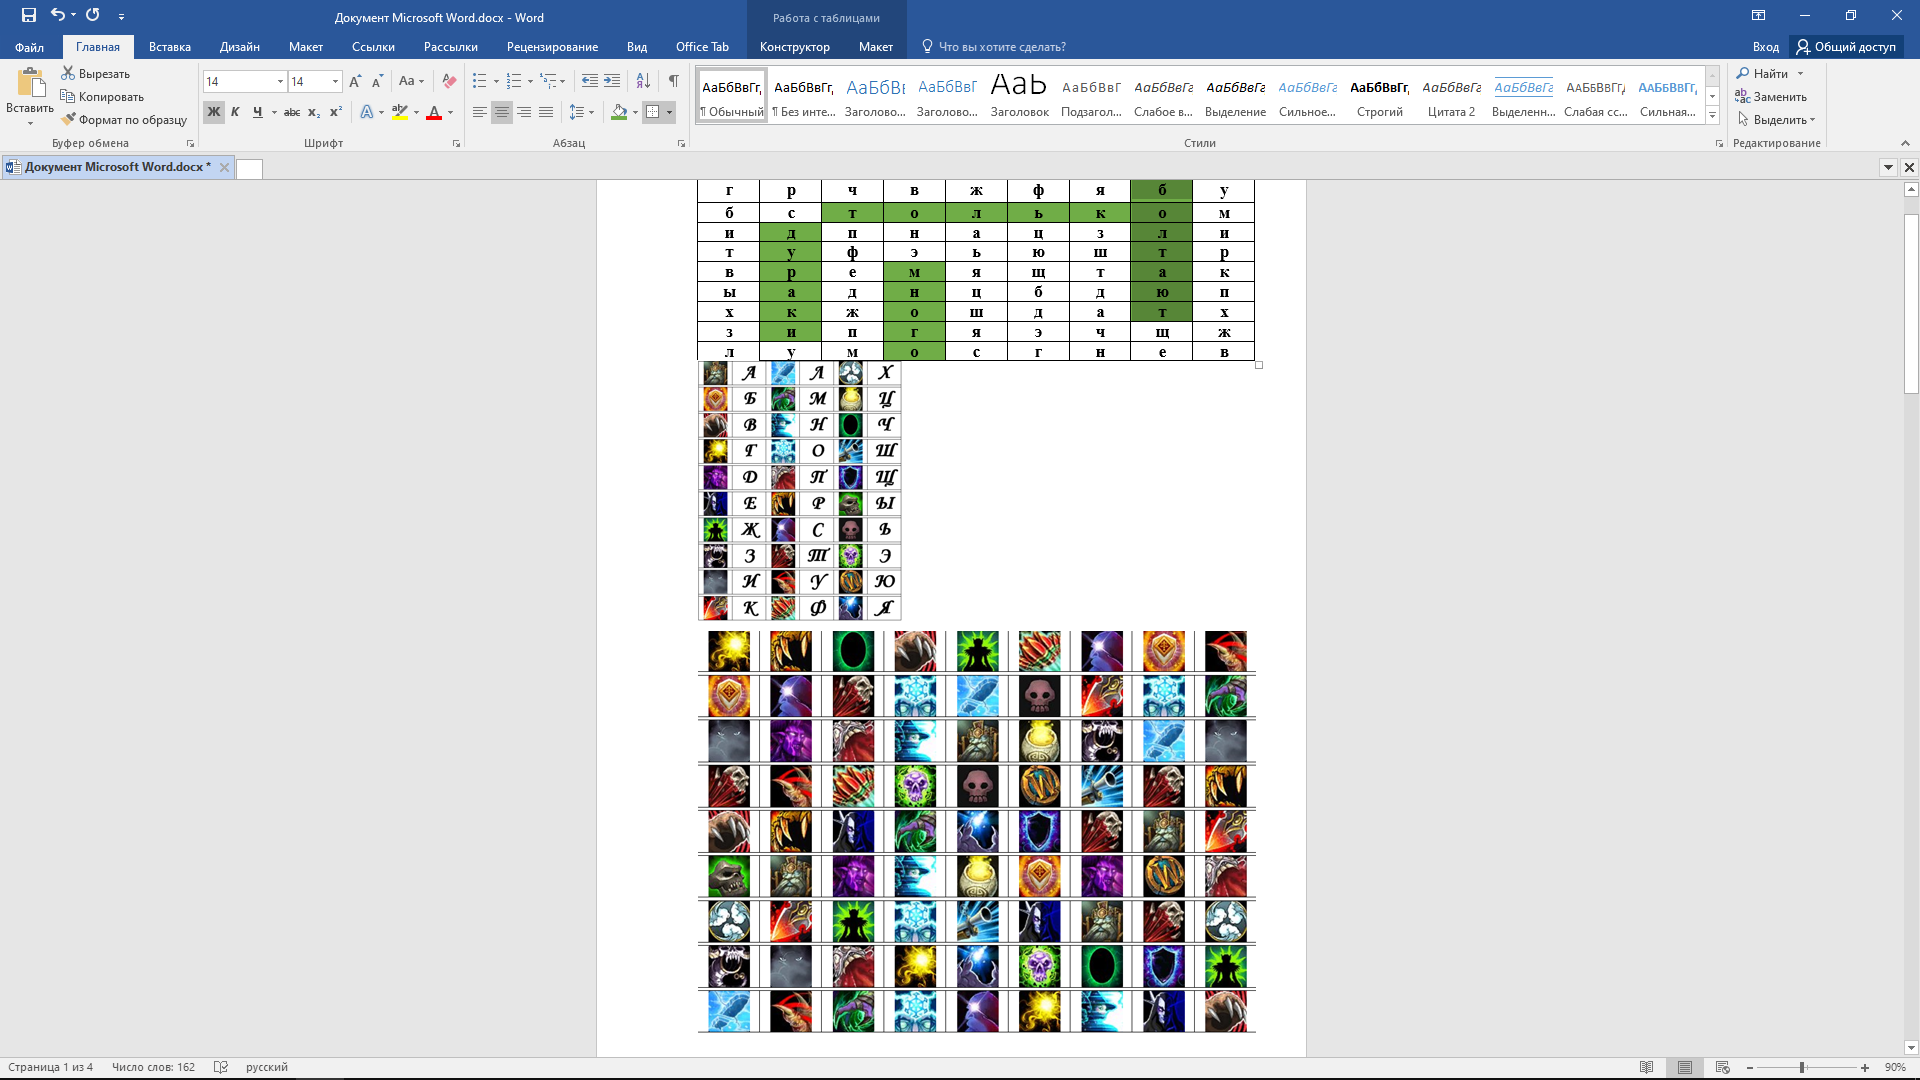The height and width of the screenshot is (1080, 1920).
Task: Click the Clear Formatting eraser icon
Action: 449,81
